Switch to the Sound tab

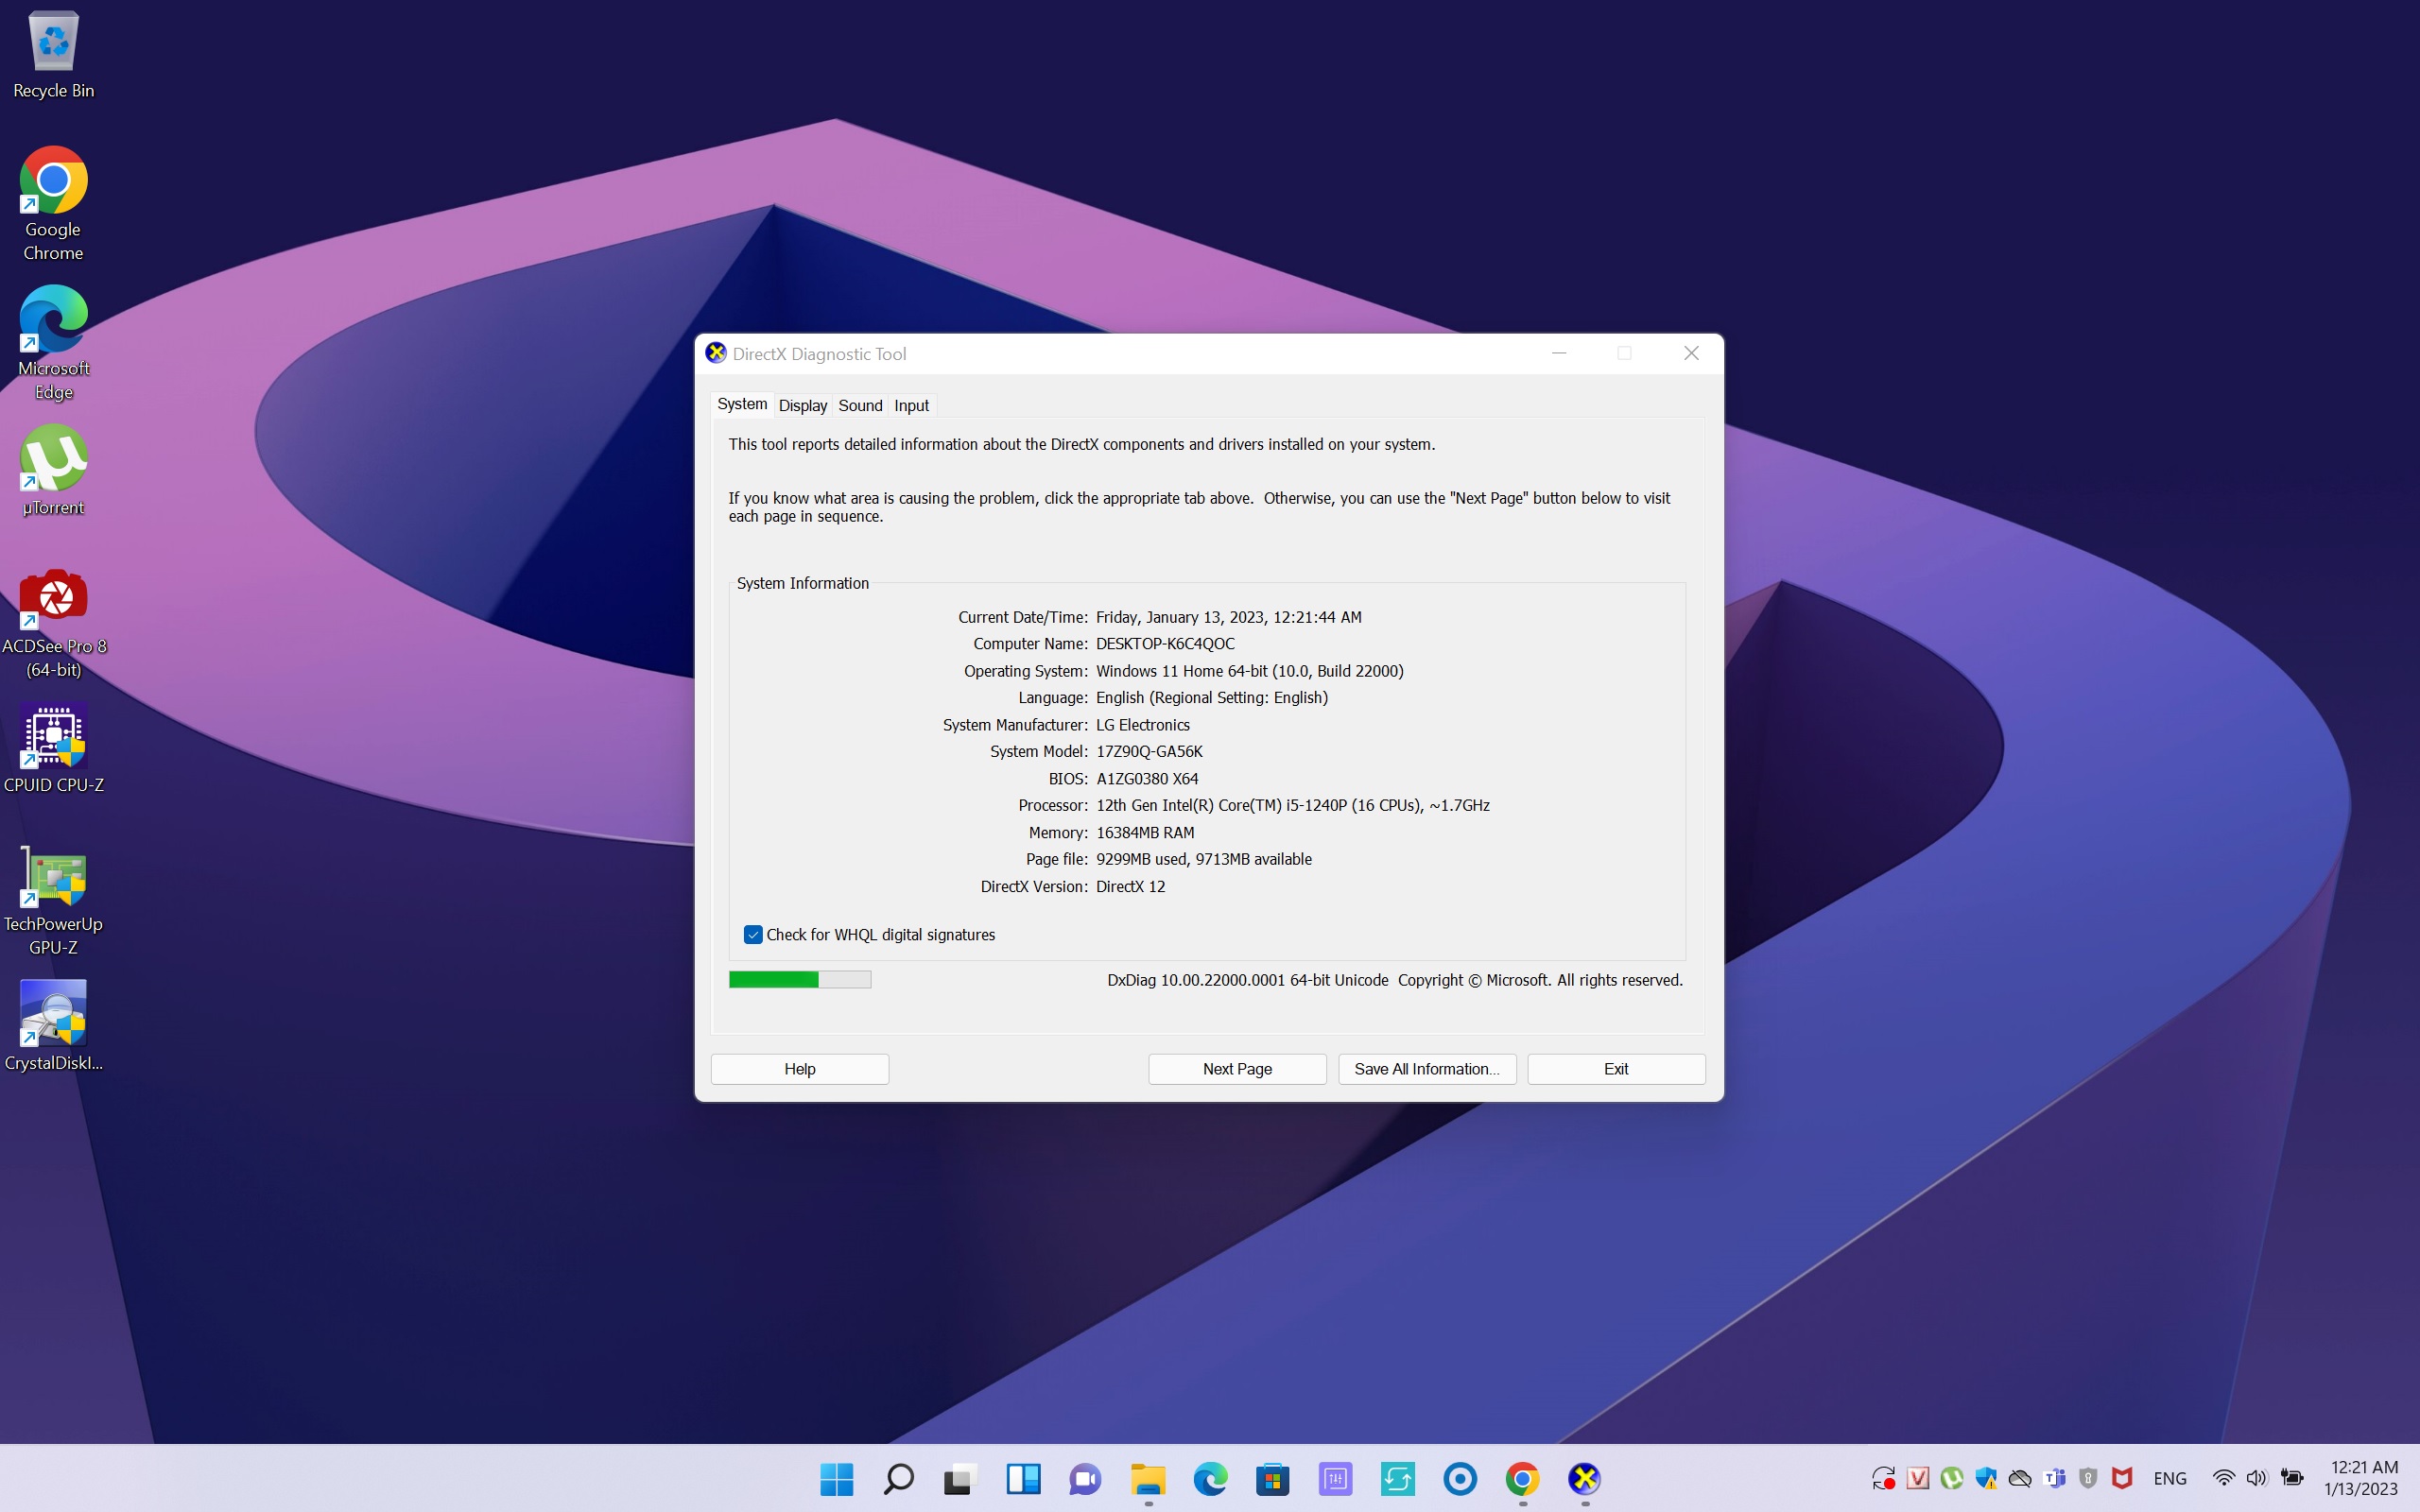(860, 406)
